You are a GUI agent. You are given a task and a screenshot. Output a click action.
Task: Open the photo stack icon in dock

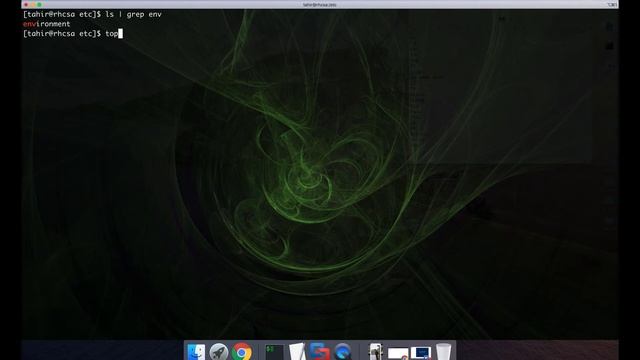(375, 352)
